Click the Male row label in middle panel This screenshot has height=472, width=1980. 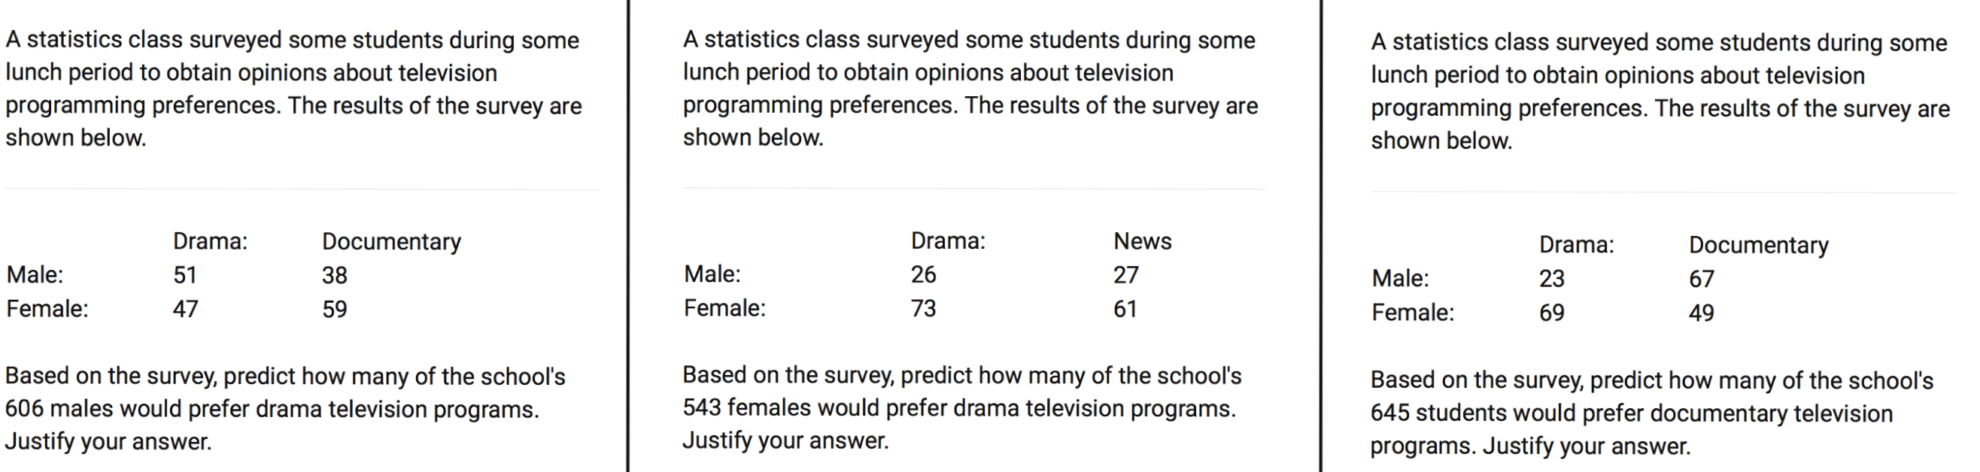712,274
